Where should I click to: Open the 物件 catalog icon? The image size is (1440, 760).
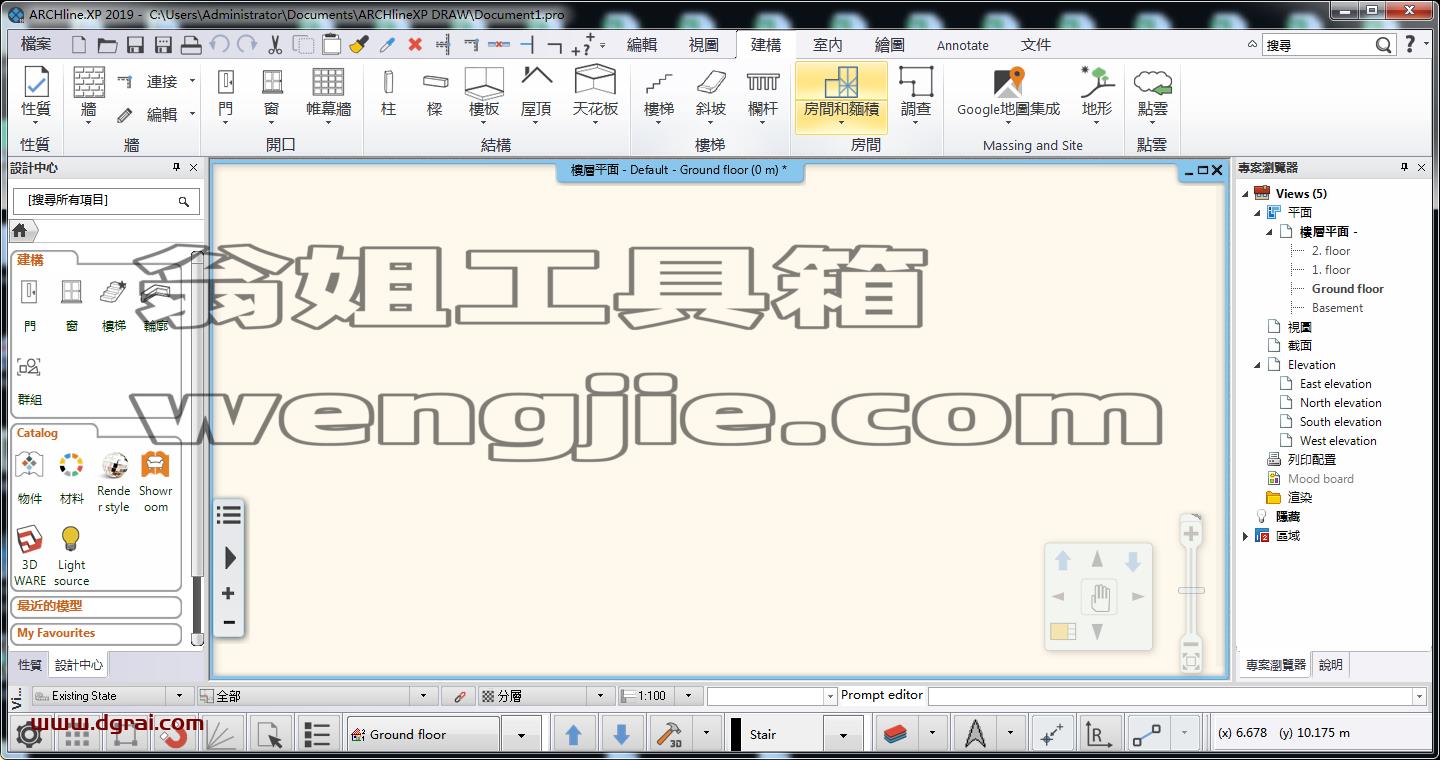click(30, 466)
